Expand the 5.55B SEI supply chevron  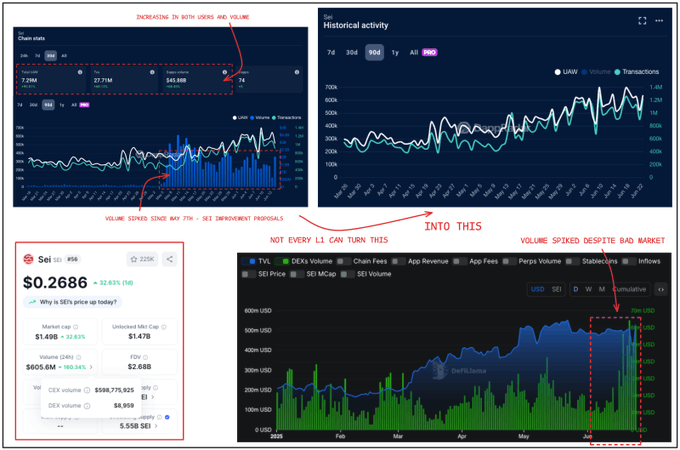tap(156, 426)
